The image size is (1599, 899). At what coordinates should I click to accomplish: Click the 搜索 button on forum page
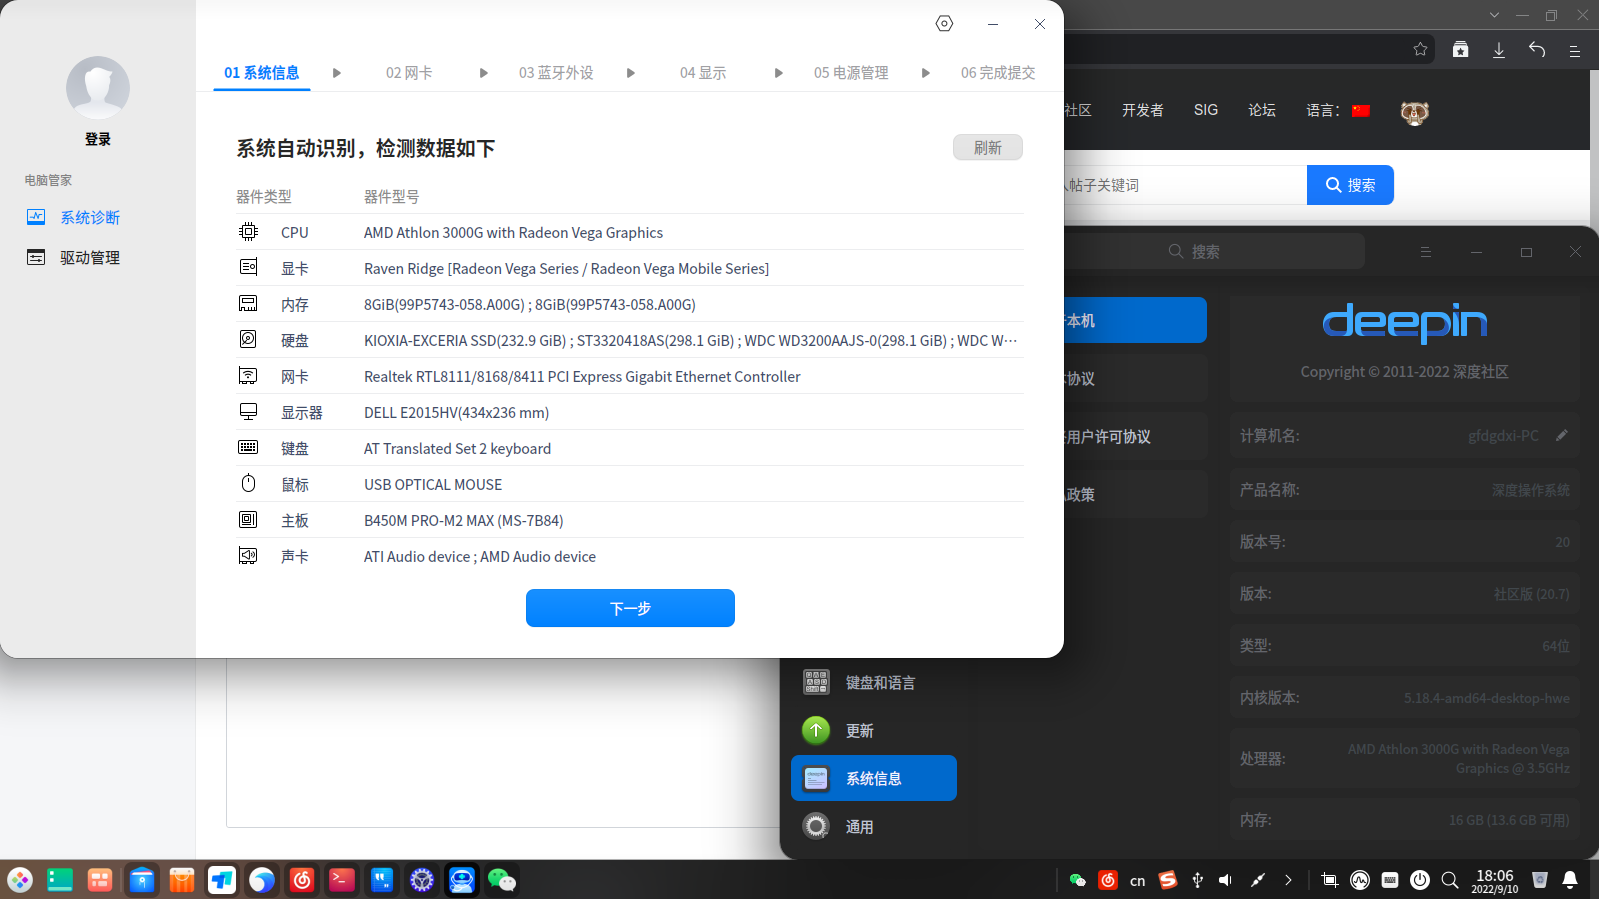[x=1350, y=185]
